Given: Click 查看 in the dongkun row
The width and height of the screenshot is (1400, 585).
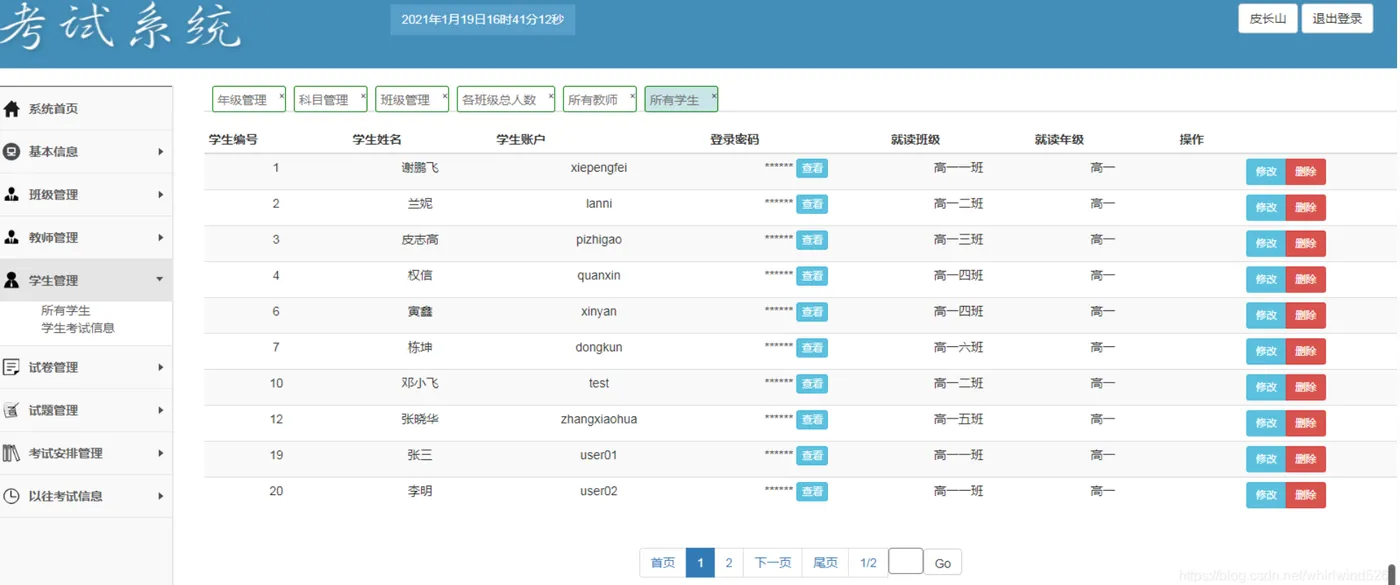Looking at the screenshot, I should pyautogui.click(x=812, y=348).
